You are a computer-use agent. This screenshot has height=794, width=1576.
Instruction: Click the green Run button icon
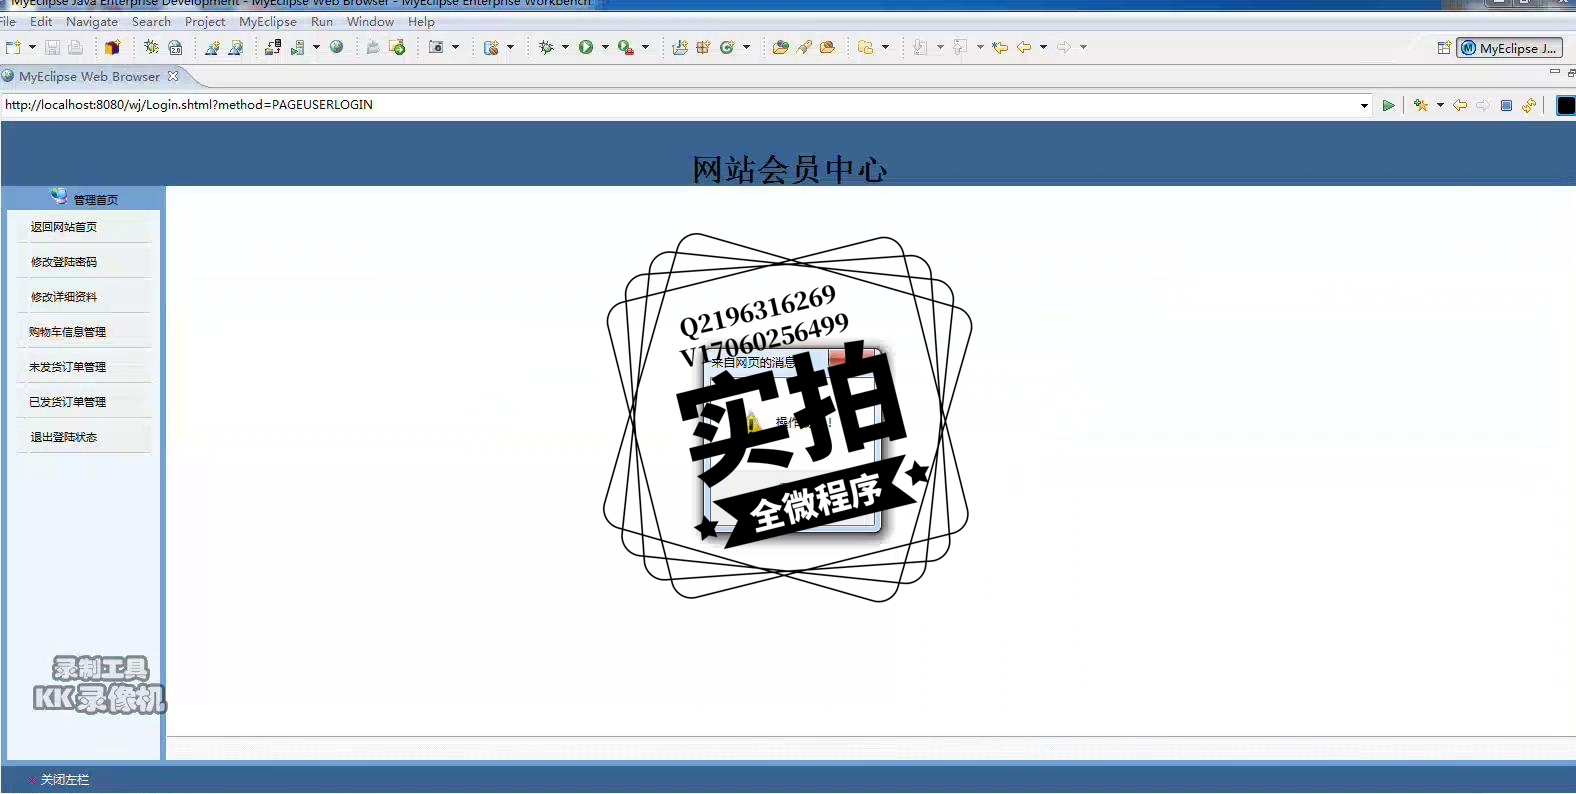point(586,47)
